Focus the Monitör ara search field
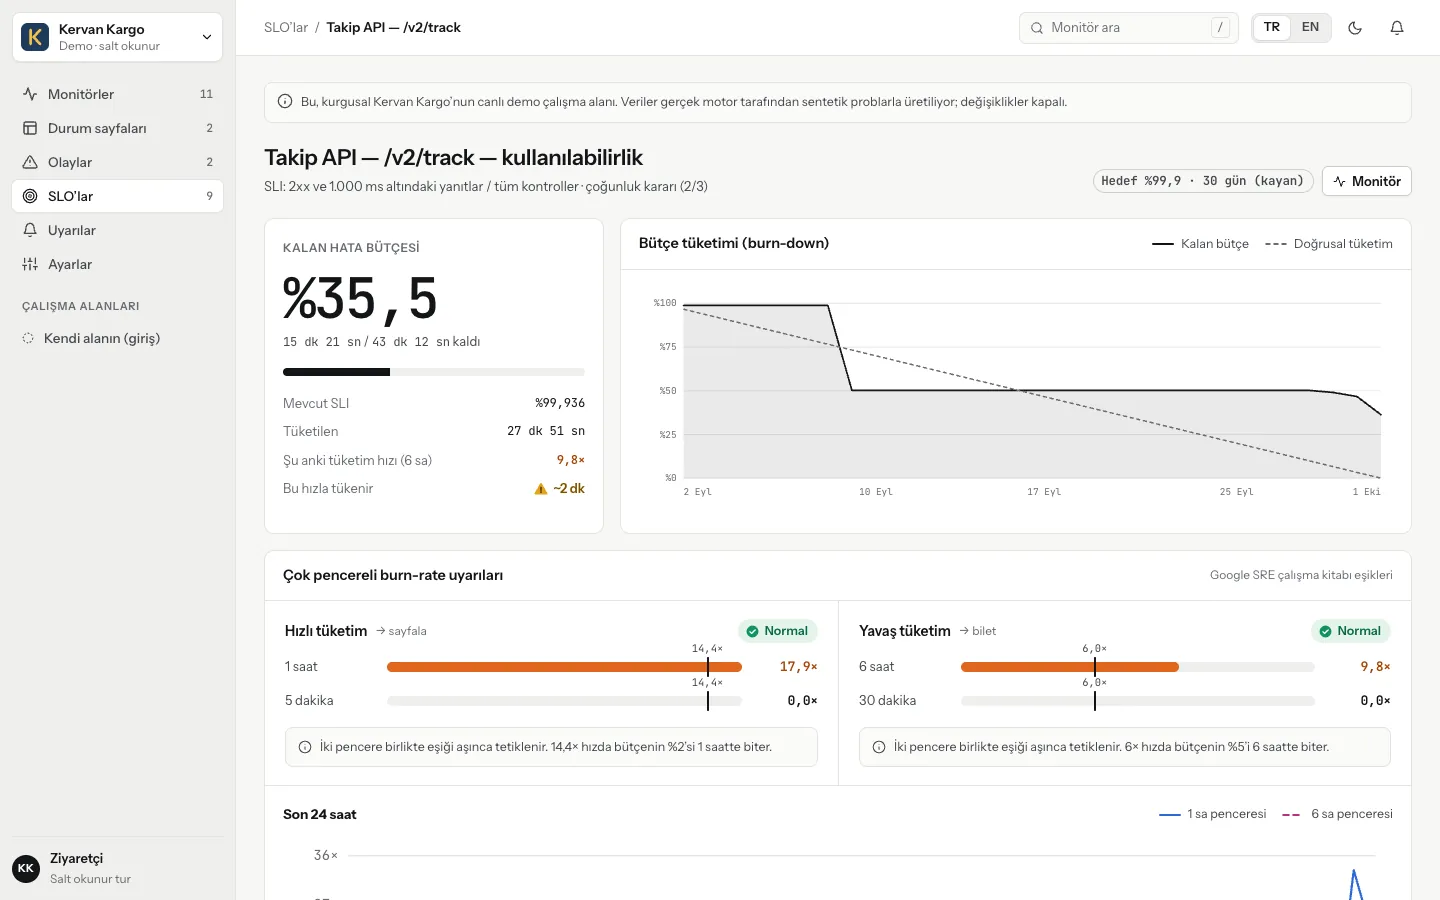Screen dimensions: 1440x900 click(1129, 28)
